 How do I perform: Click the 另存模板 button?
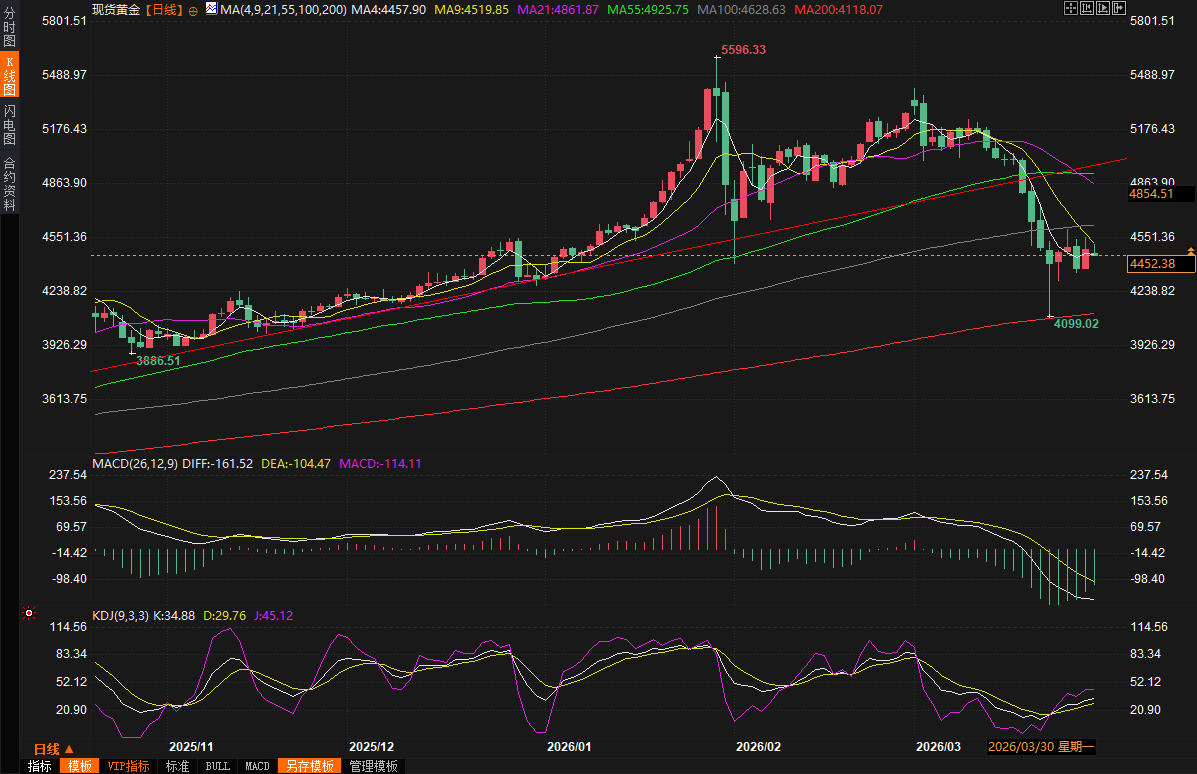pyautogui.click(x=310, y=766)
